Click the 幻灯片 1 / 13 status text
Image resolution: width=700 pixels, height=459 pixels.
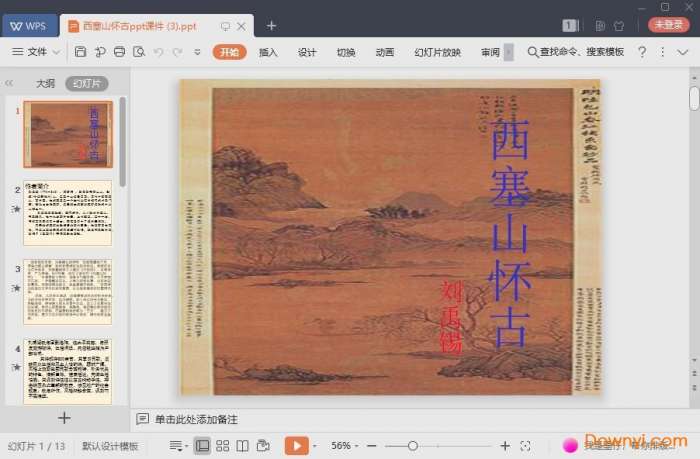[x=37, y=446]
